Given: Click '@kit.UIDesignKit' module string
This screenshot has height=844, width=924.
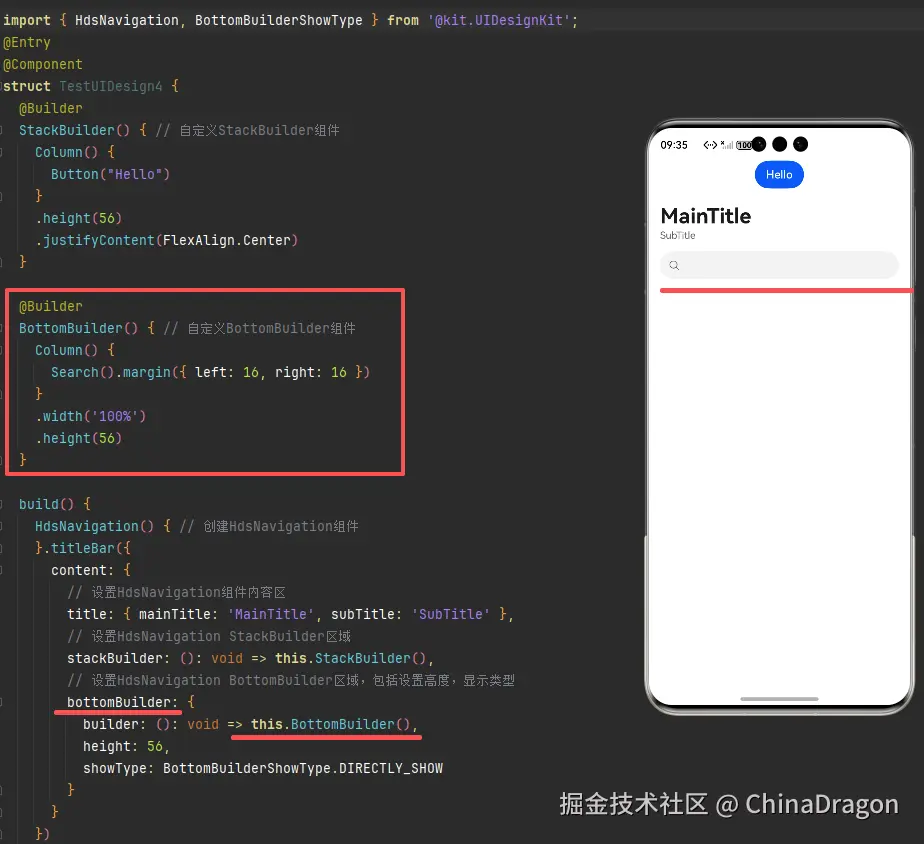Looking at the screenshot, I should click(x=499, y=20).
